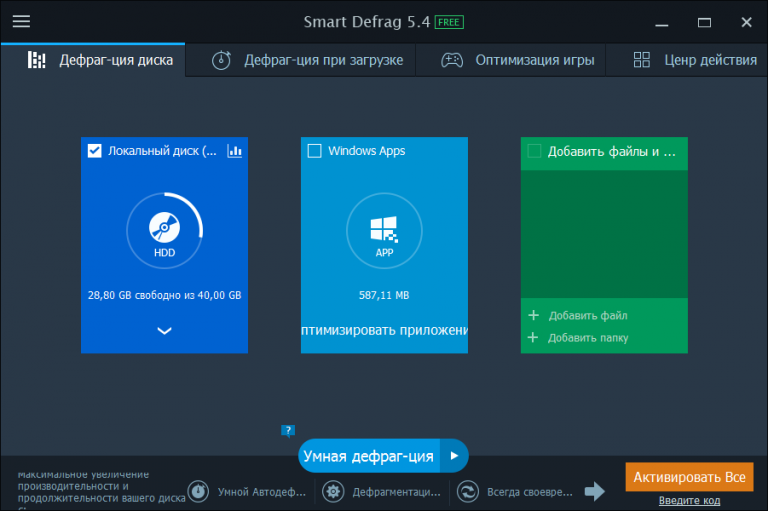
Task: Click the FREE edition badge
Action: (x=449, y=22)
